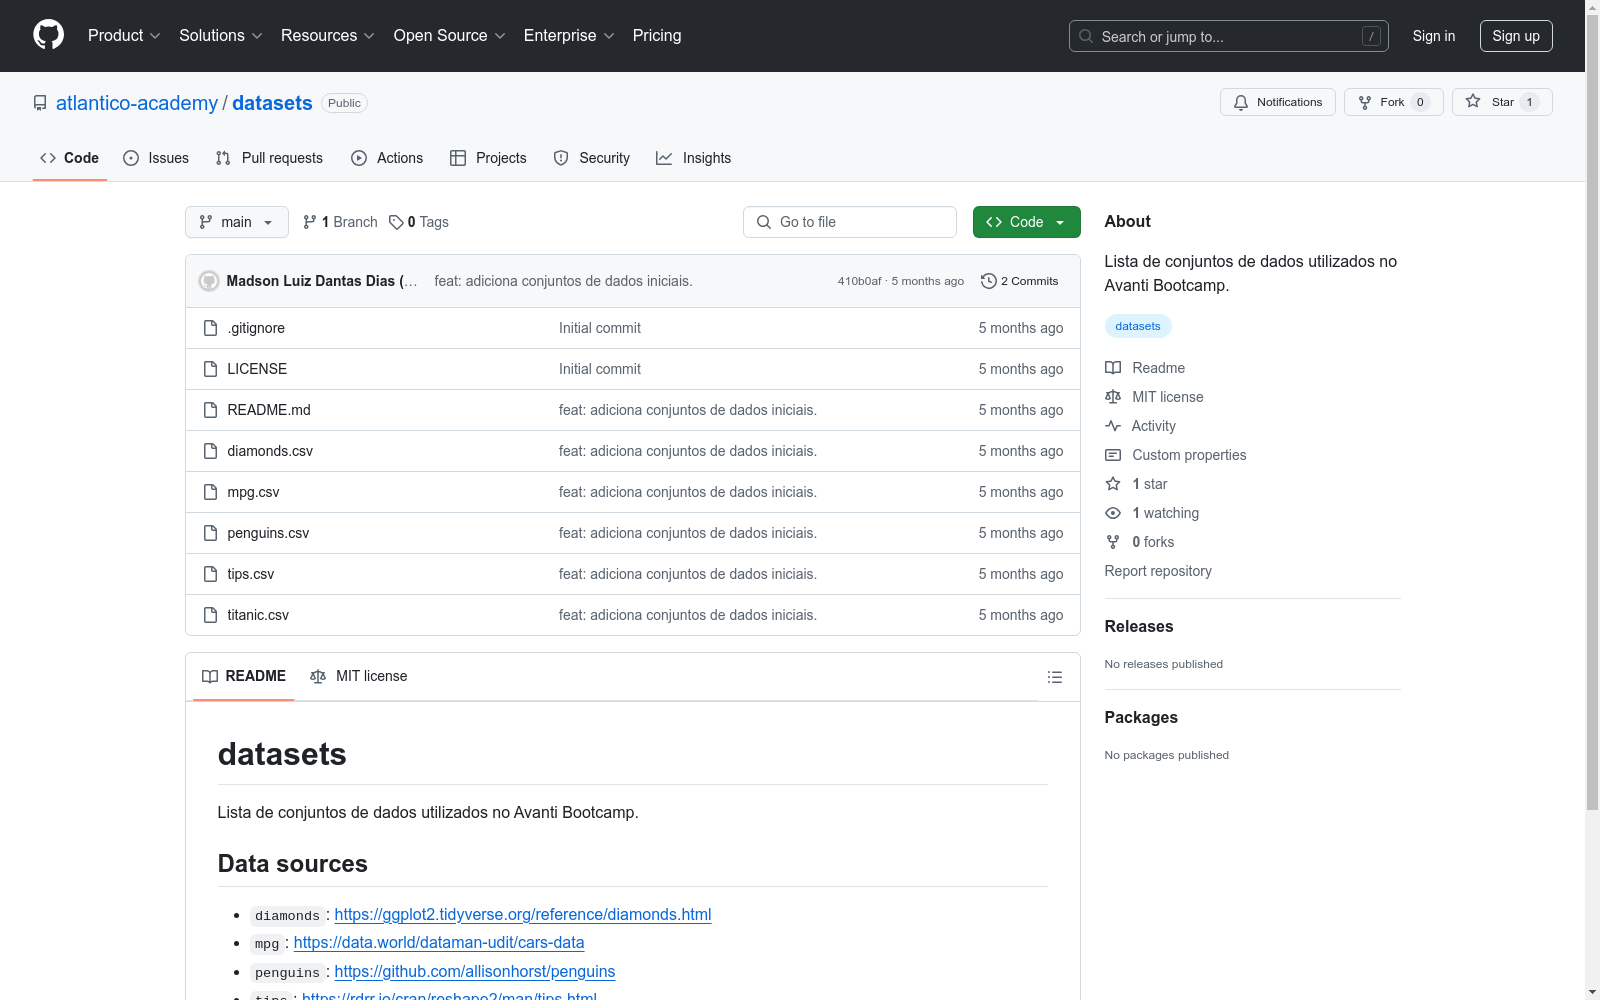
Task: Click the pulse icon beside Activity
Action: click(1113, 426)
